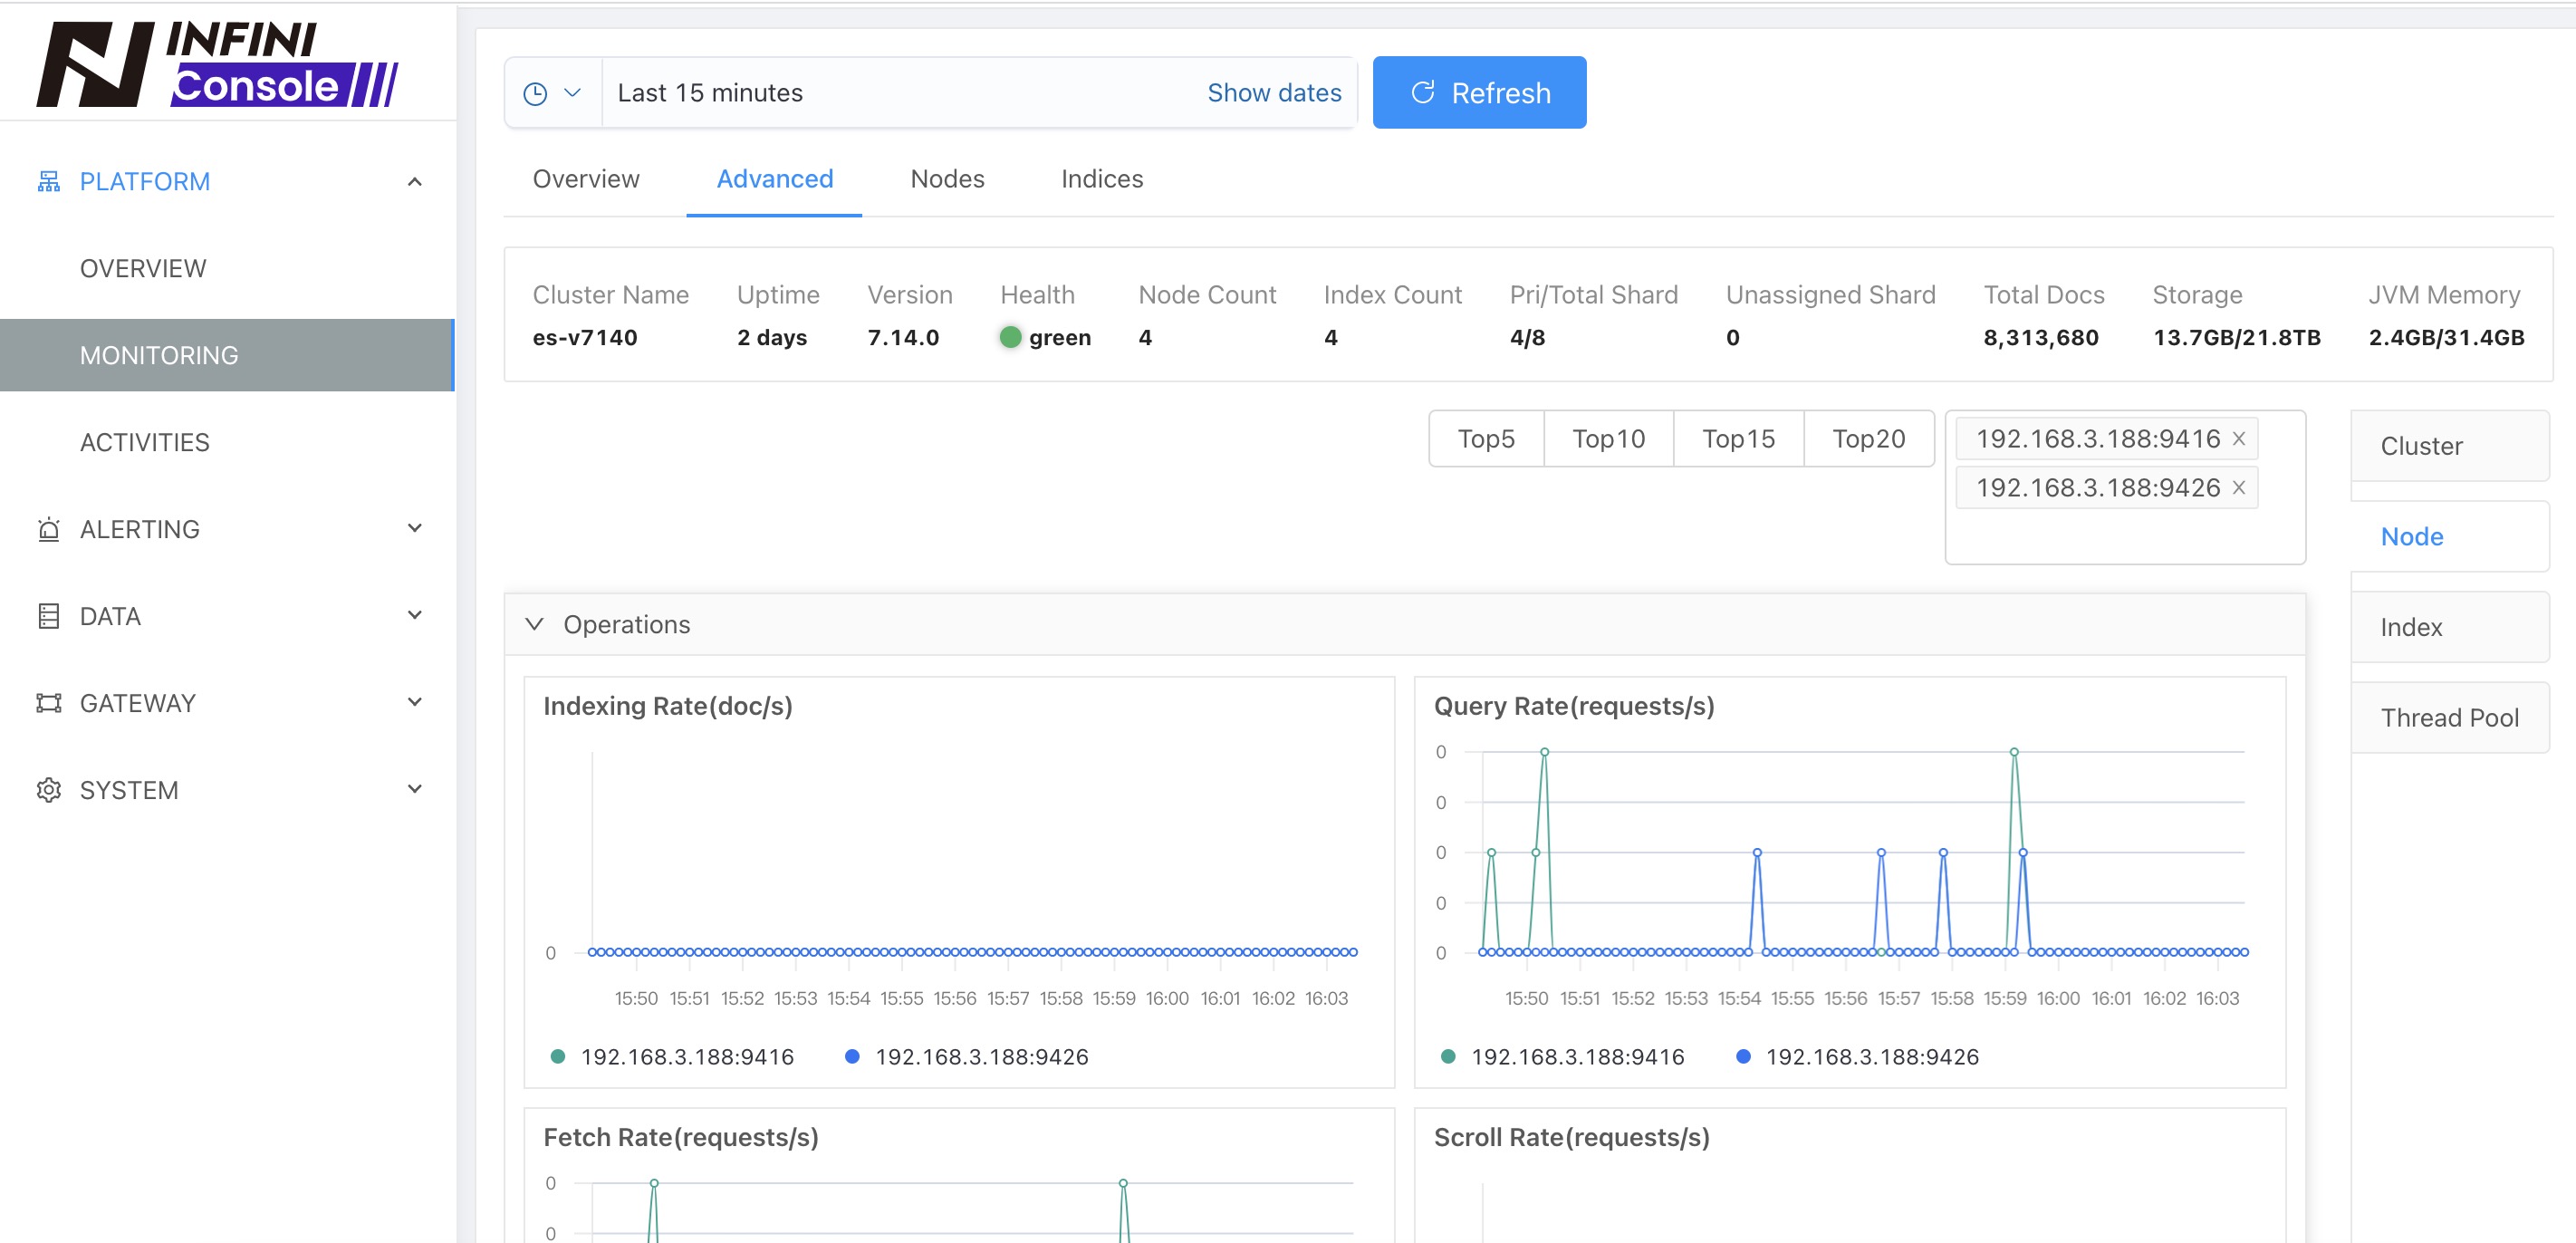Select Top20 nodes filter button
The image size is (2576, 1243).
1871,439
